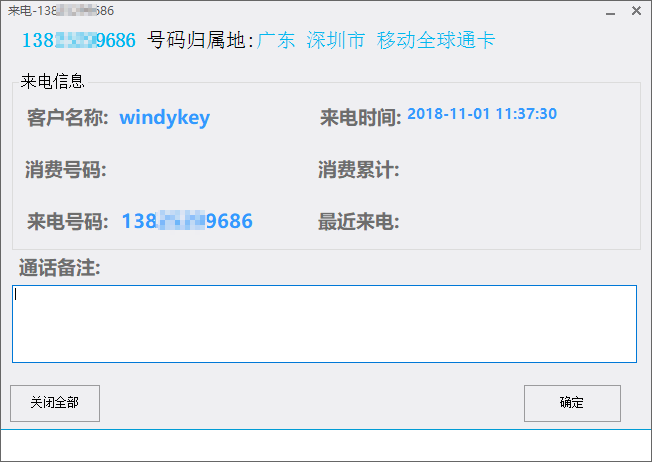The width and height of the screenshot is (652, 462).
Task: Click the 移动全球通卡 carrier text
Action: click(436, 40)
